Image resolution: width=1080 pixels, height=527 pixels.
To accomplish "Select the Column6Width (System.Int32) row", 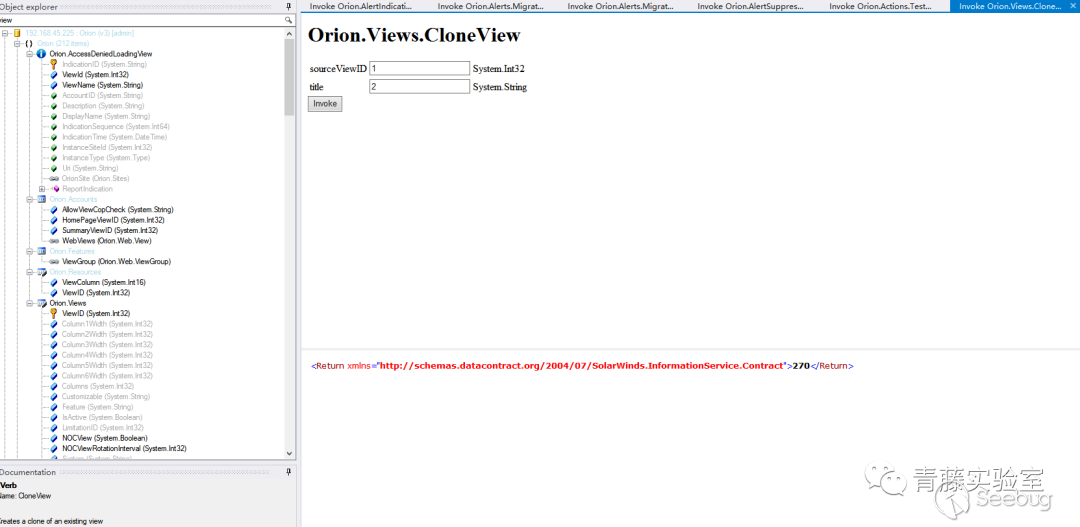I will click(107, 376).
